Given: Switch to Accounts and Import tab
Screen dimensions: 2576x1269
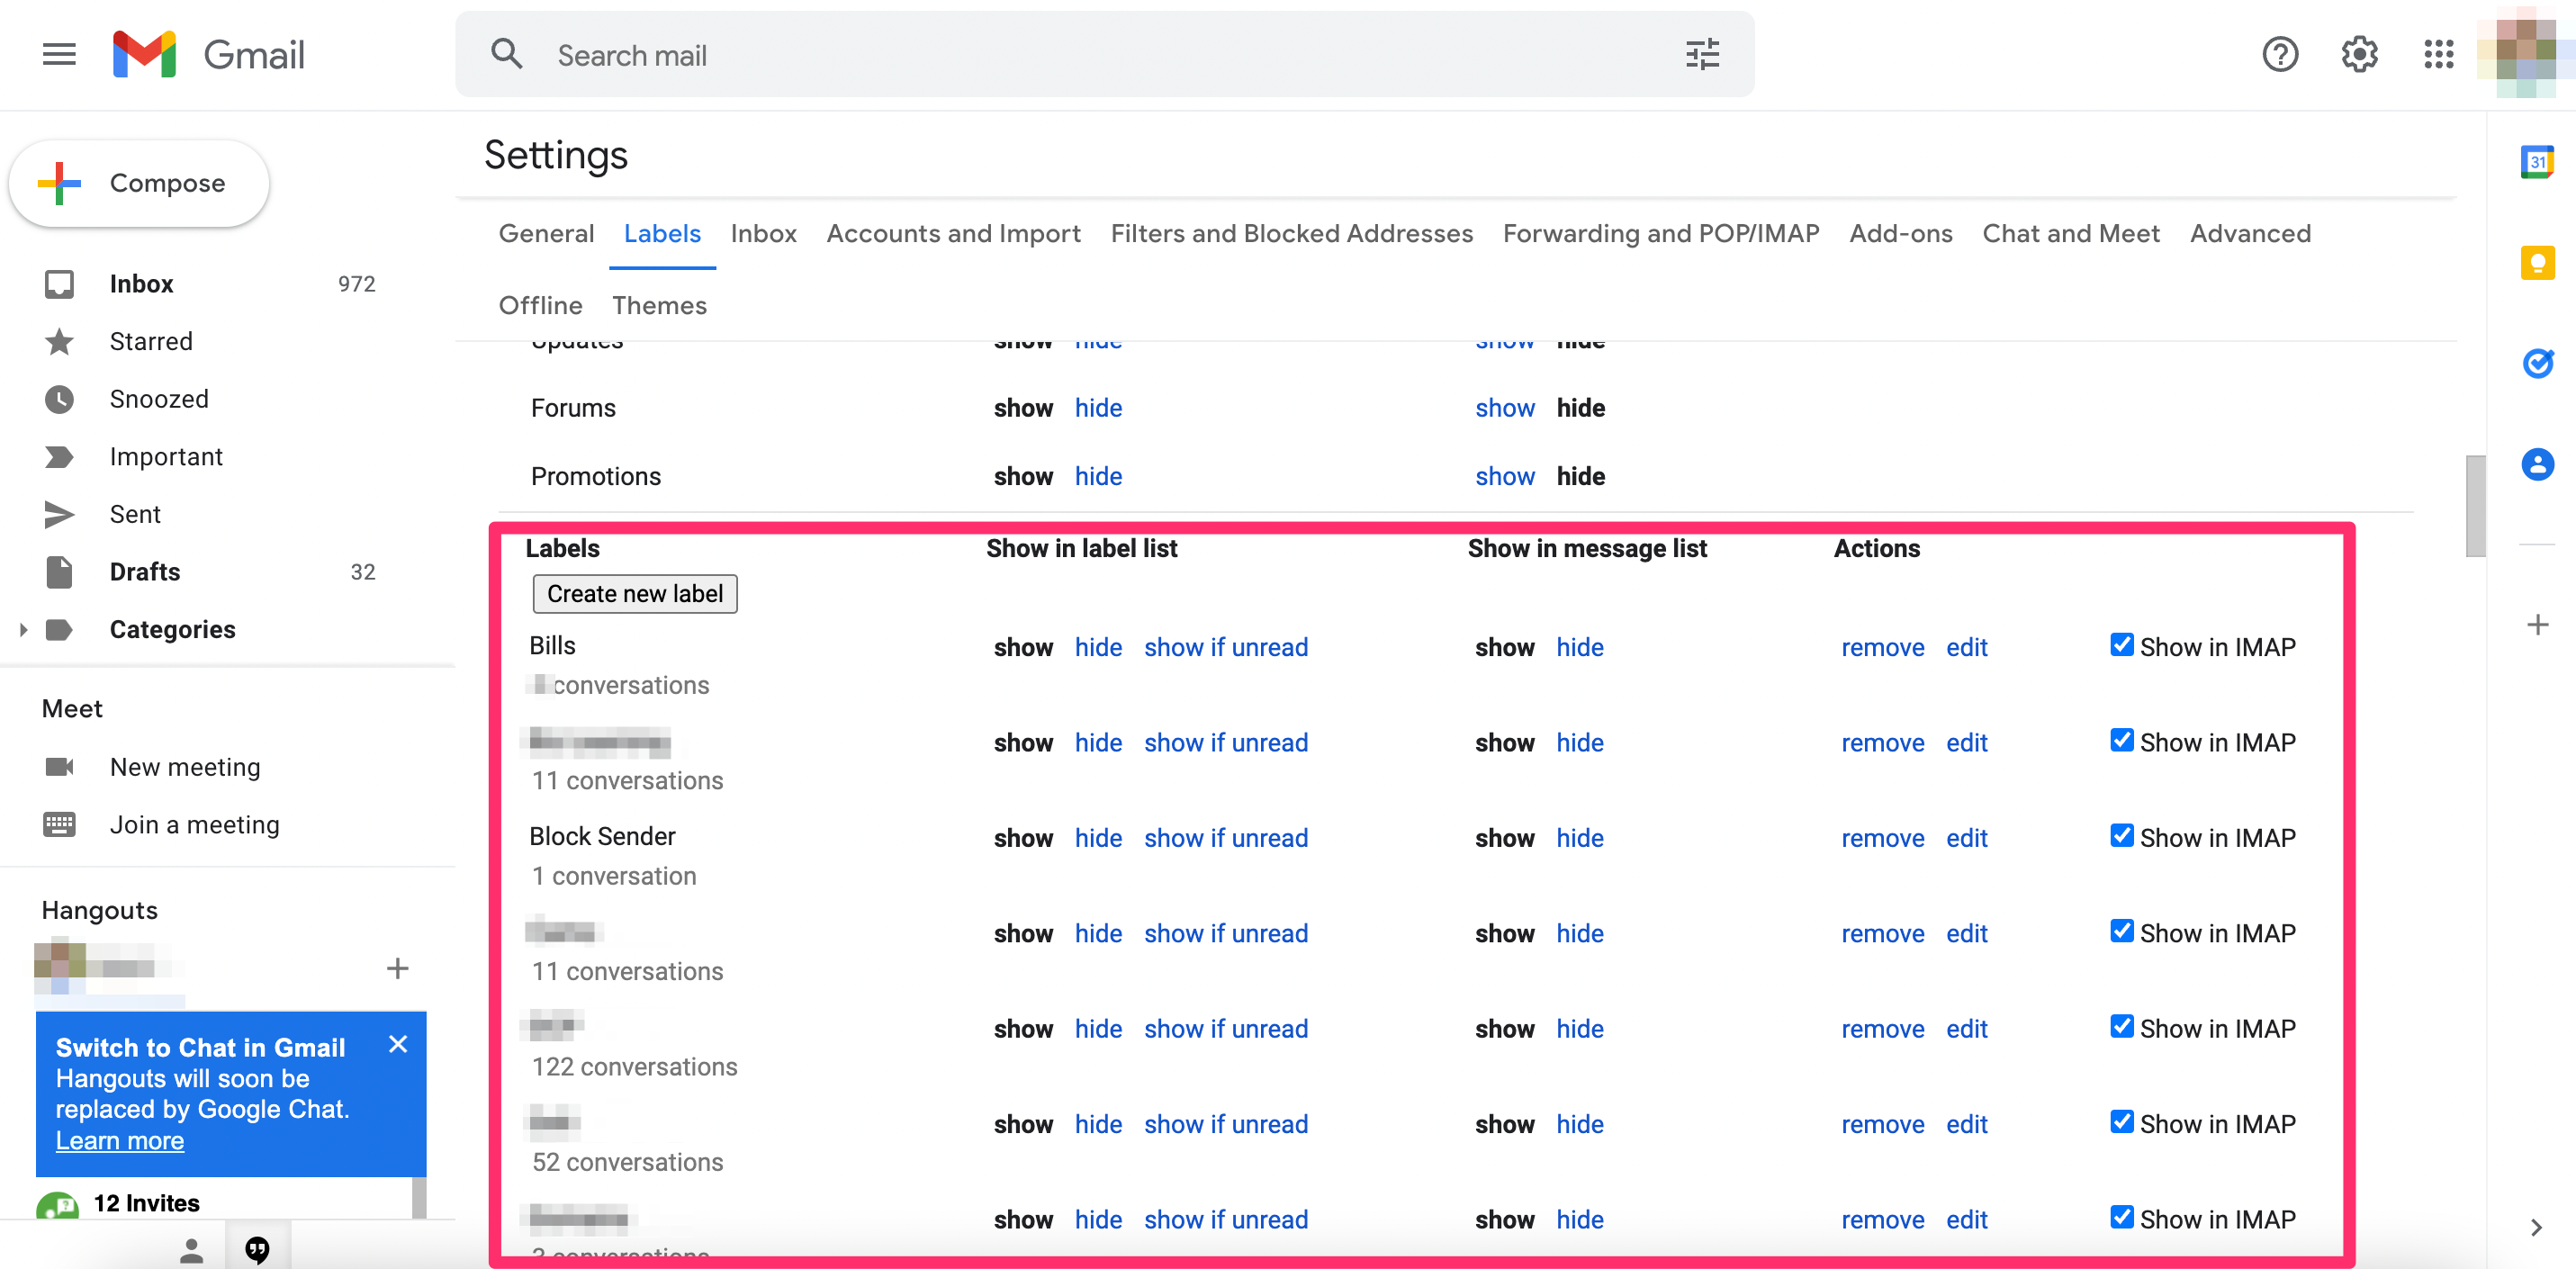Looking at the screenshot, I should pyautogui.click(x=953, y=233).
